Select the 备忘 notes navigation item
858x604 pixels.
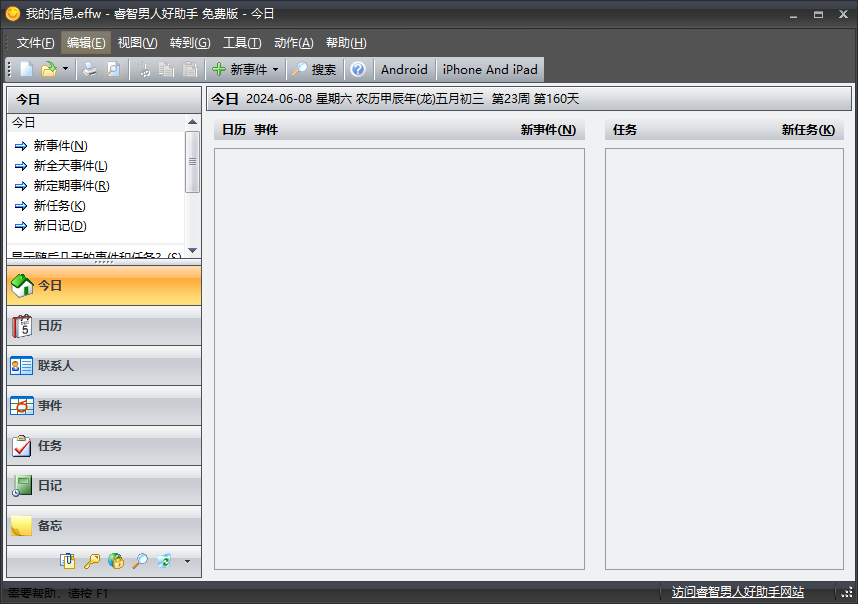[104, 526]
